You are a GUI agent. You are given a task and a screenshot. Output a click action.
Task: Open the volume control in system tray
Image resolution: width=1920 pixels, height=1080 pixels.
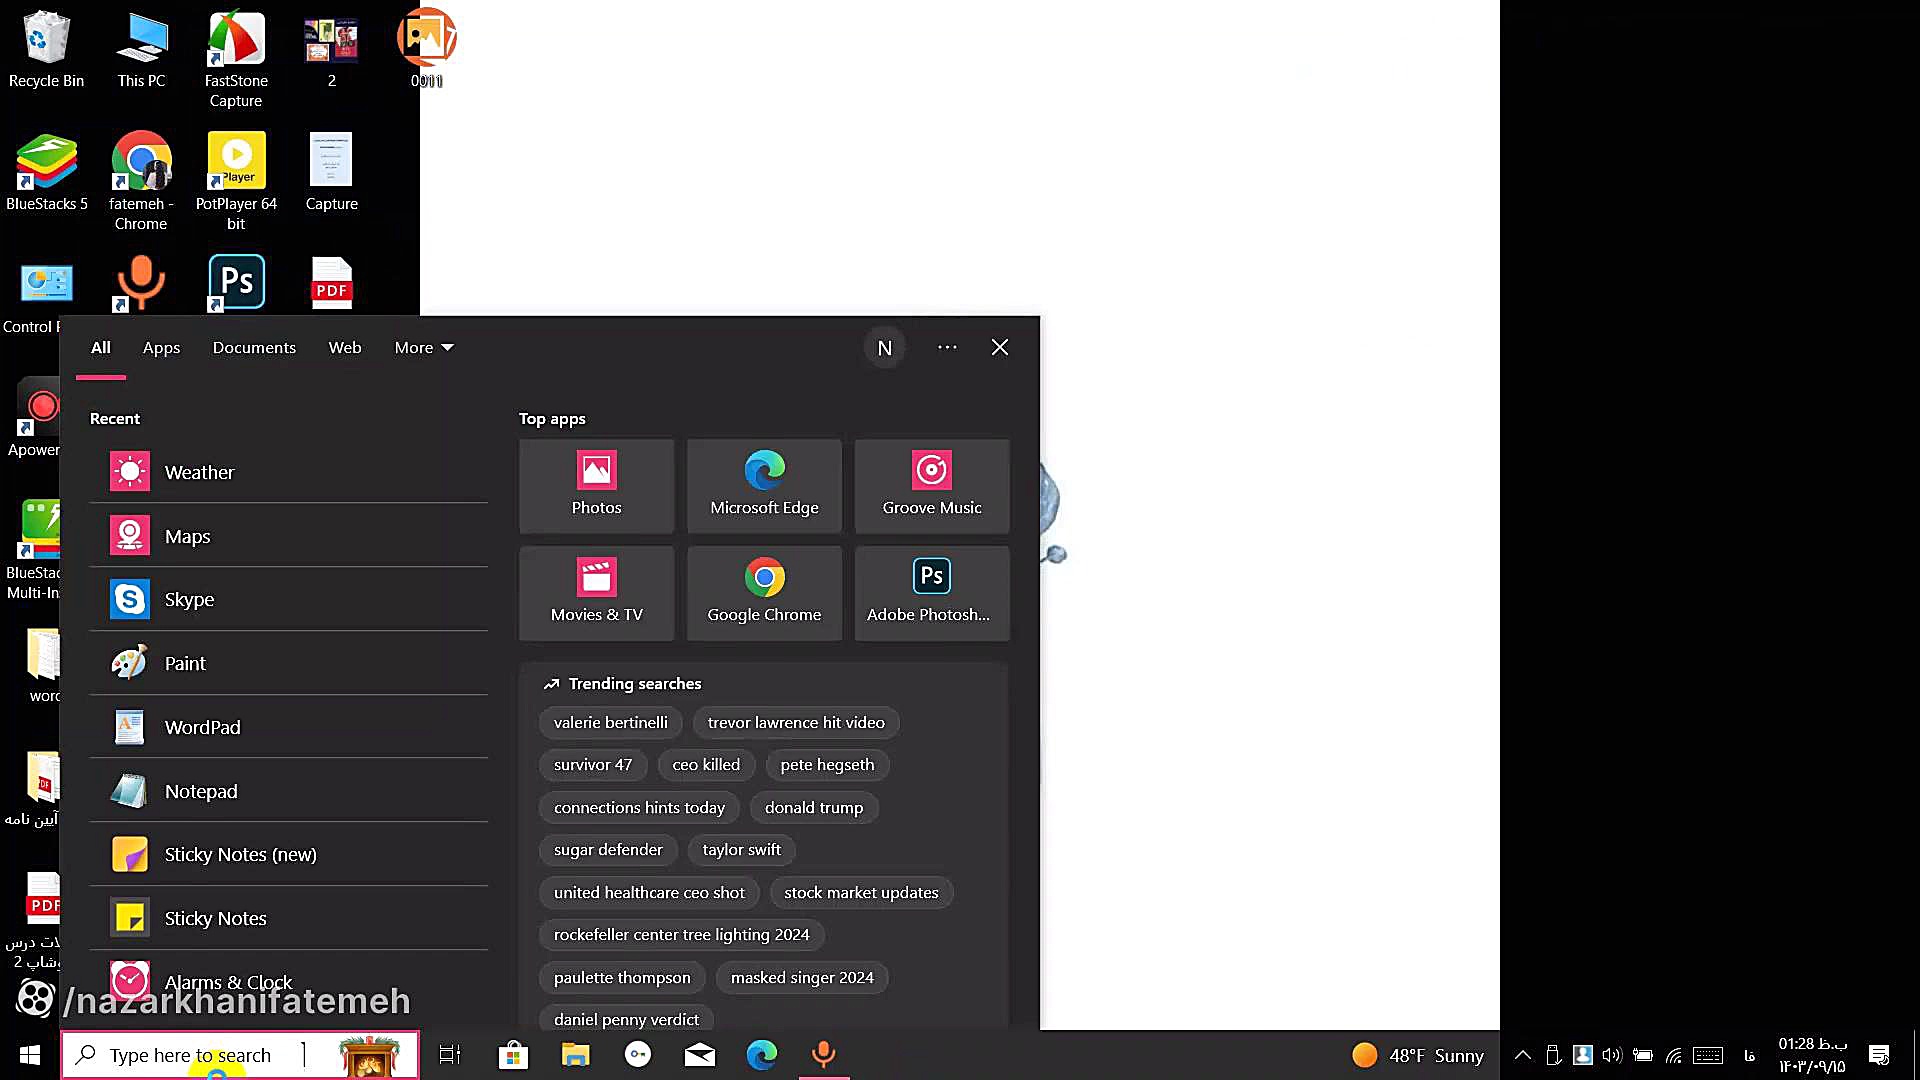tap(1611, 1055)
